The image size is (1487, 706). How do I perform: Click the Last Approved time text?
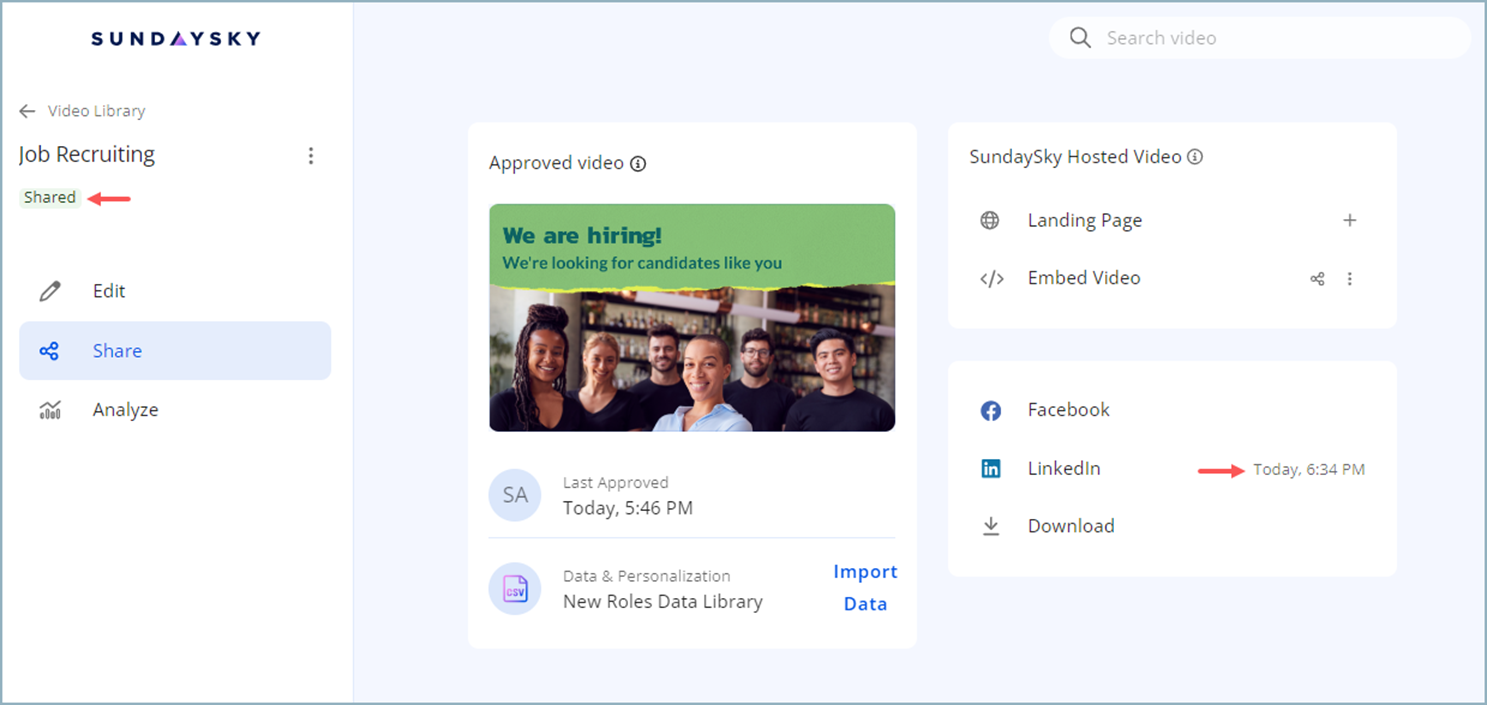pos(628,508)
